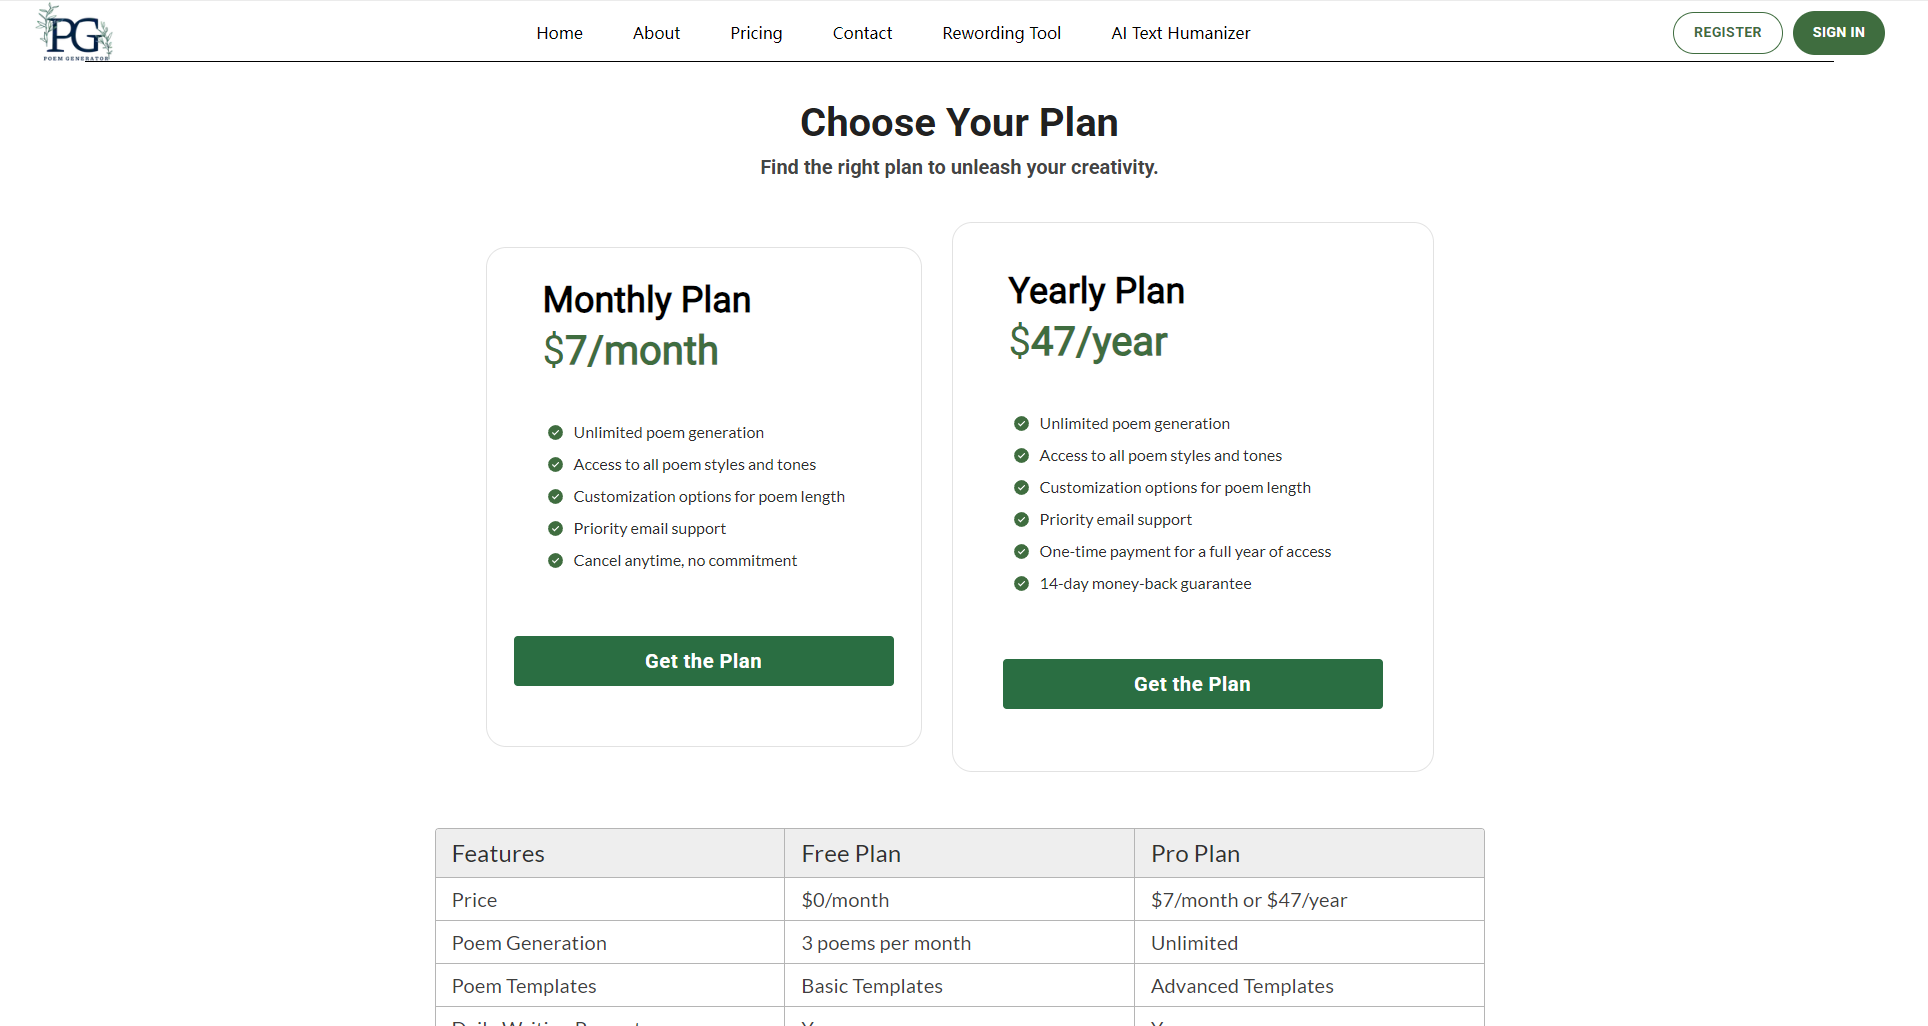Open the Rewording Tool
1928x1026 pixels.
click(x=1001, y=33)
